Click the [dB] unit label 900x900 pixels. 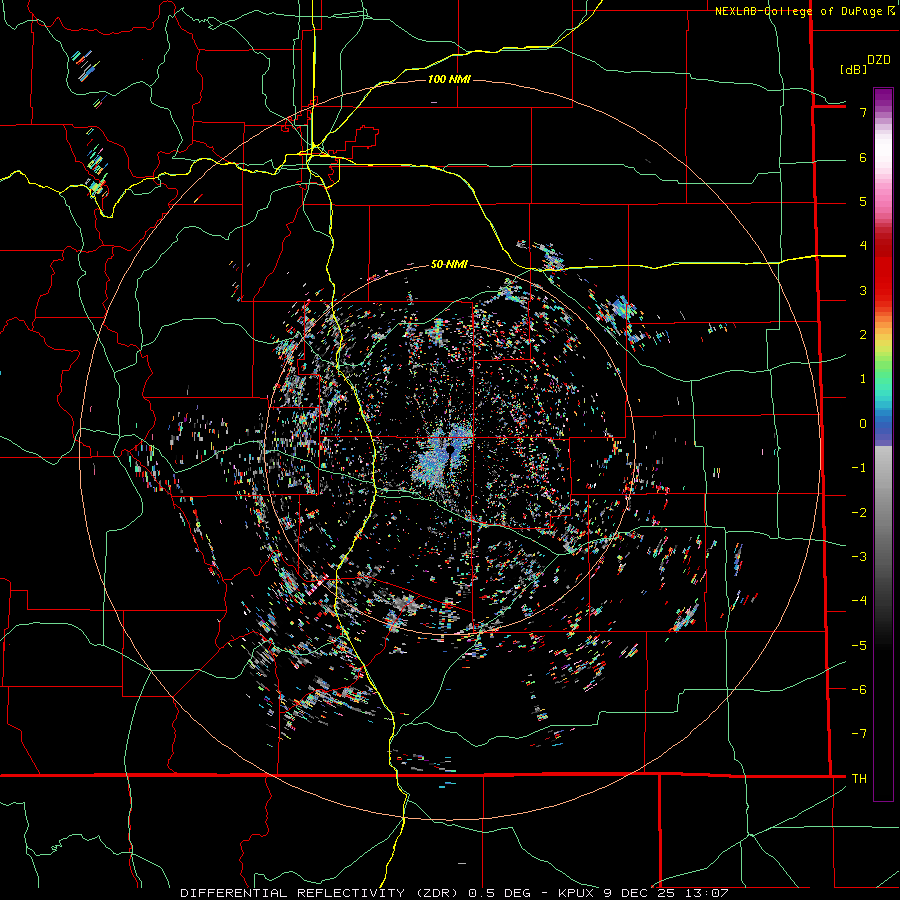(854, 69)
